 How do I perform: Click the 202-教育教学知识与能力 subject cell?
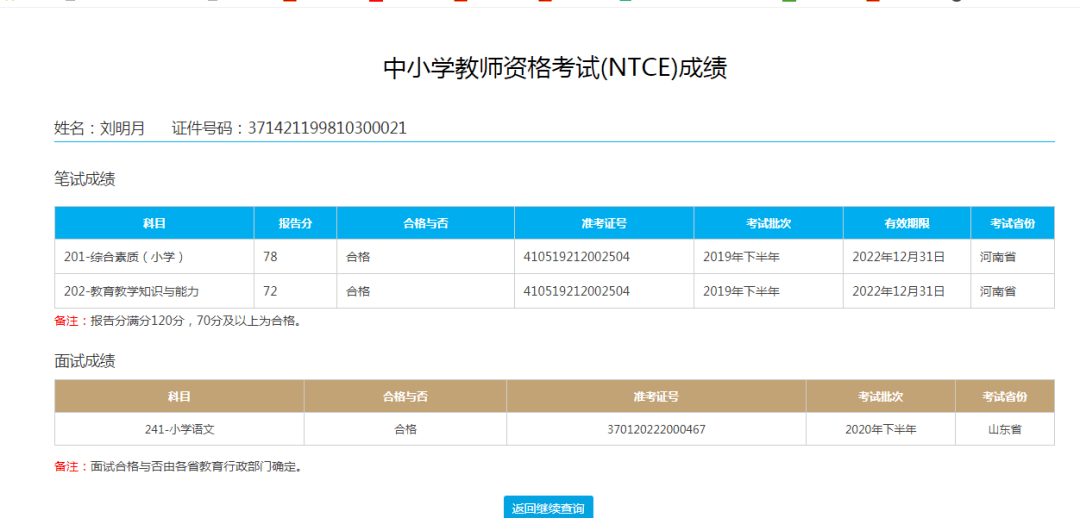coord(154,291)
